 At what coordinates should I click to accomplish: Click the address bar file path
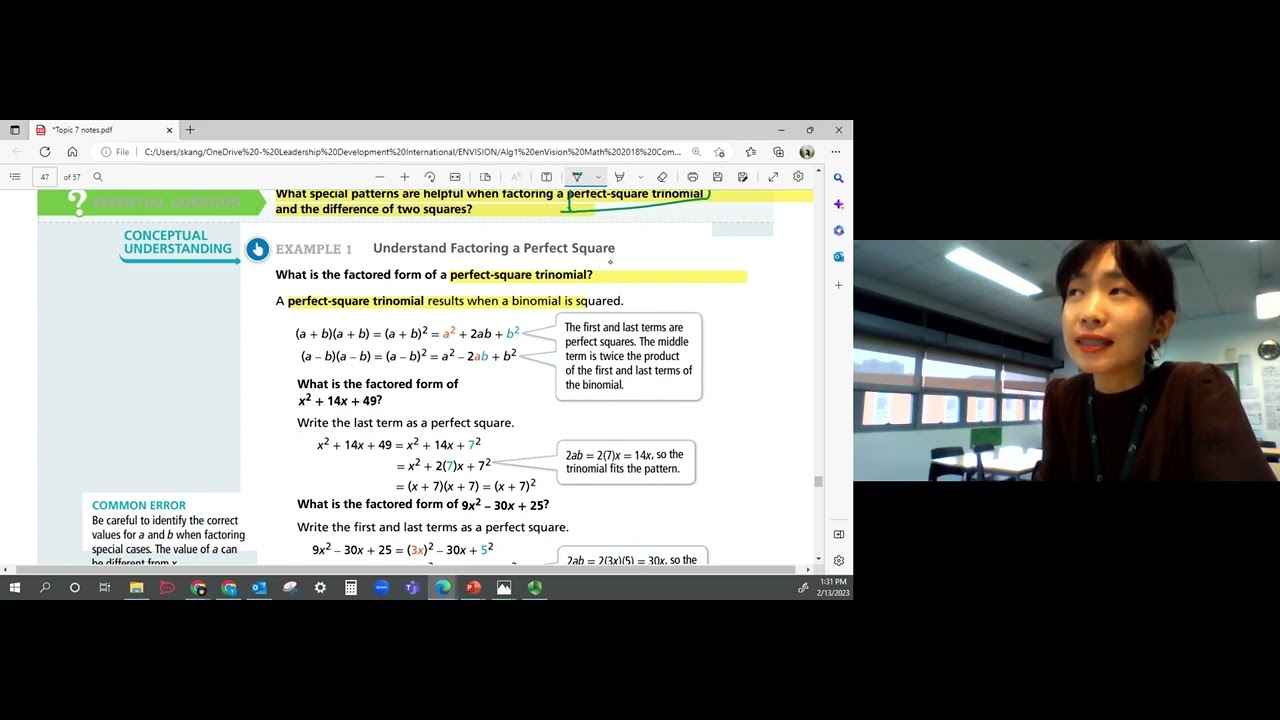pos(412,152)
